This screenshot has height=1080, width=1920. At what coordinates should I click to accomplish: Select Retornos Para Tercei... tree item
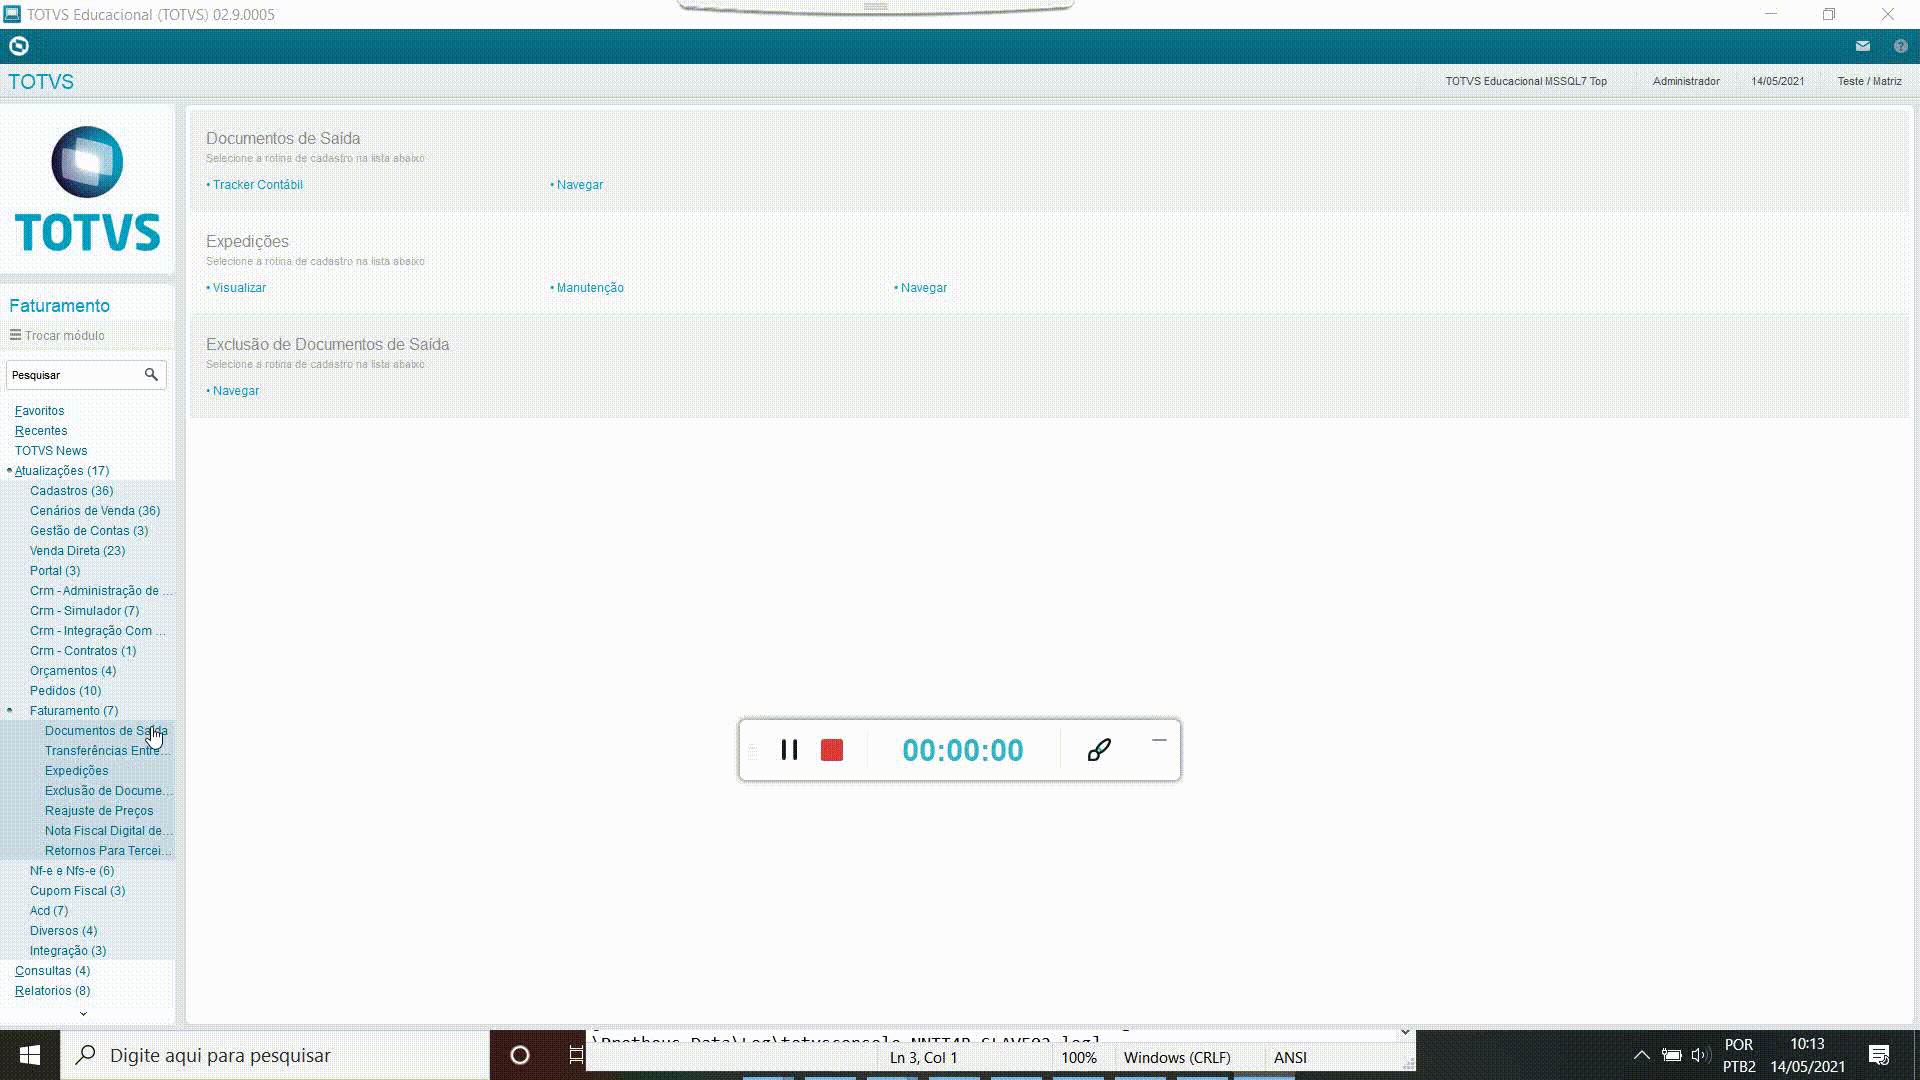(x=108, y=851)
